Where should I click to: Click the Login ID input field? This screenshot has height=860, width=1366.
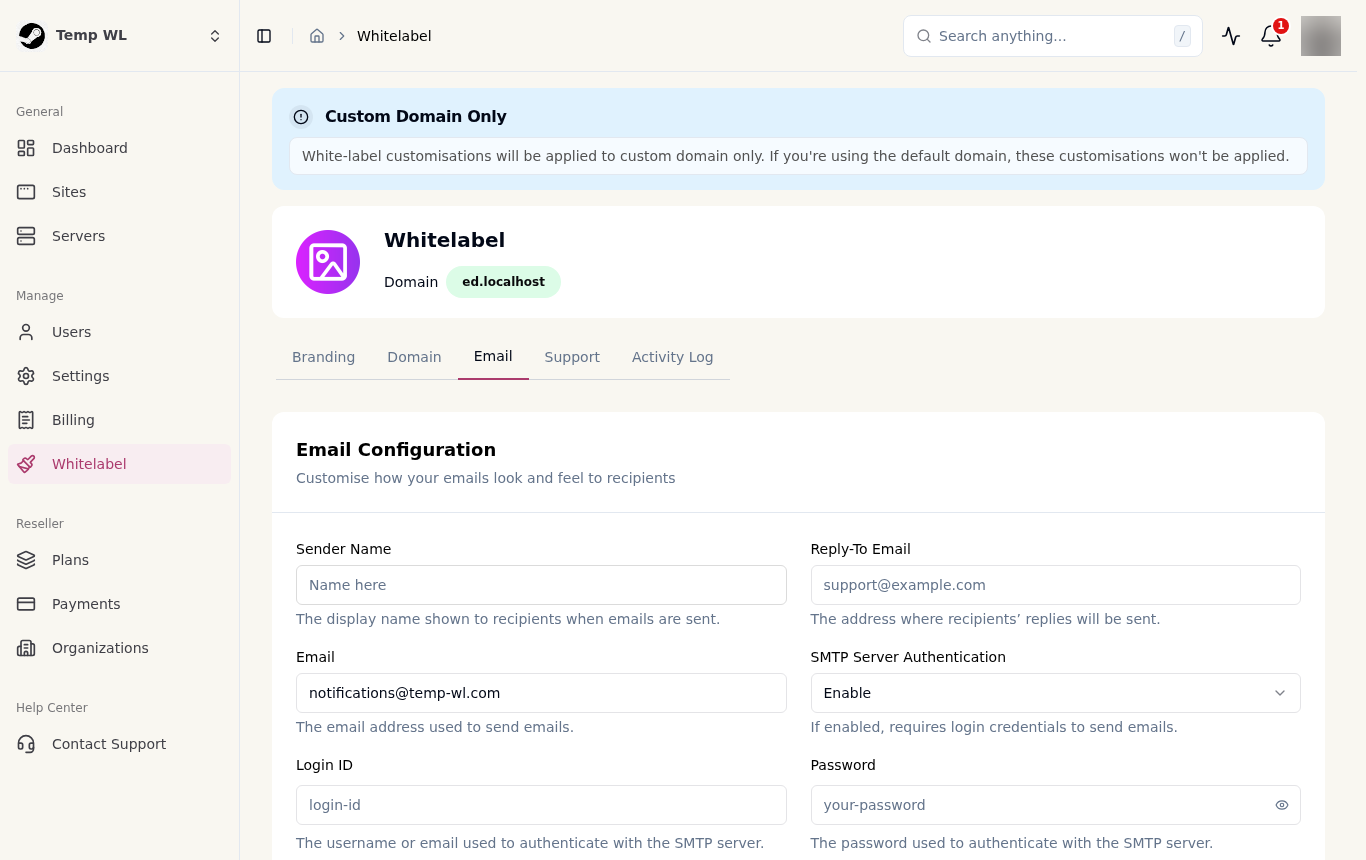[541, 805]
